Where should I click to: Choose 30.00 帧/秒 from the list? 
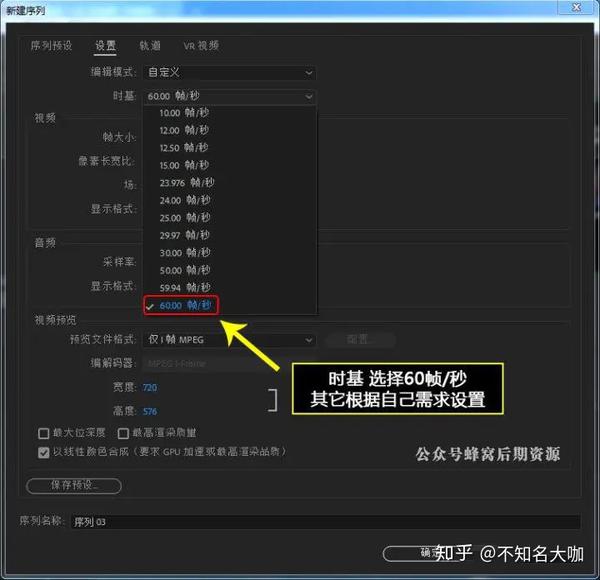click(x=230, y=253)
